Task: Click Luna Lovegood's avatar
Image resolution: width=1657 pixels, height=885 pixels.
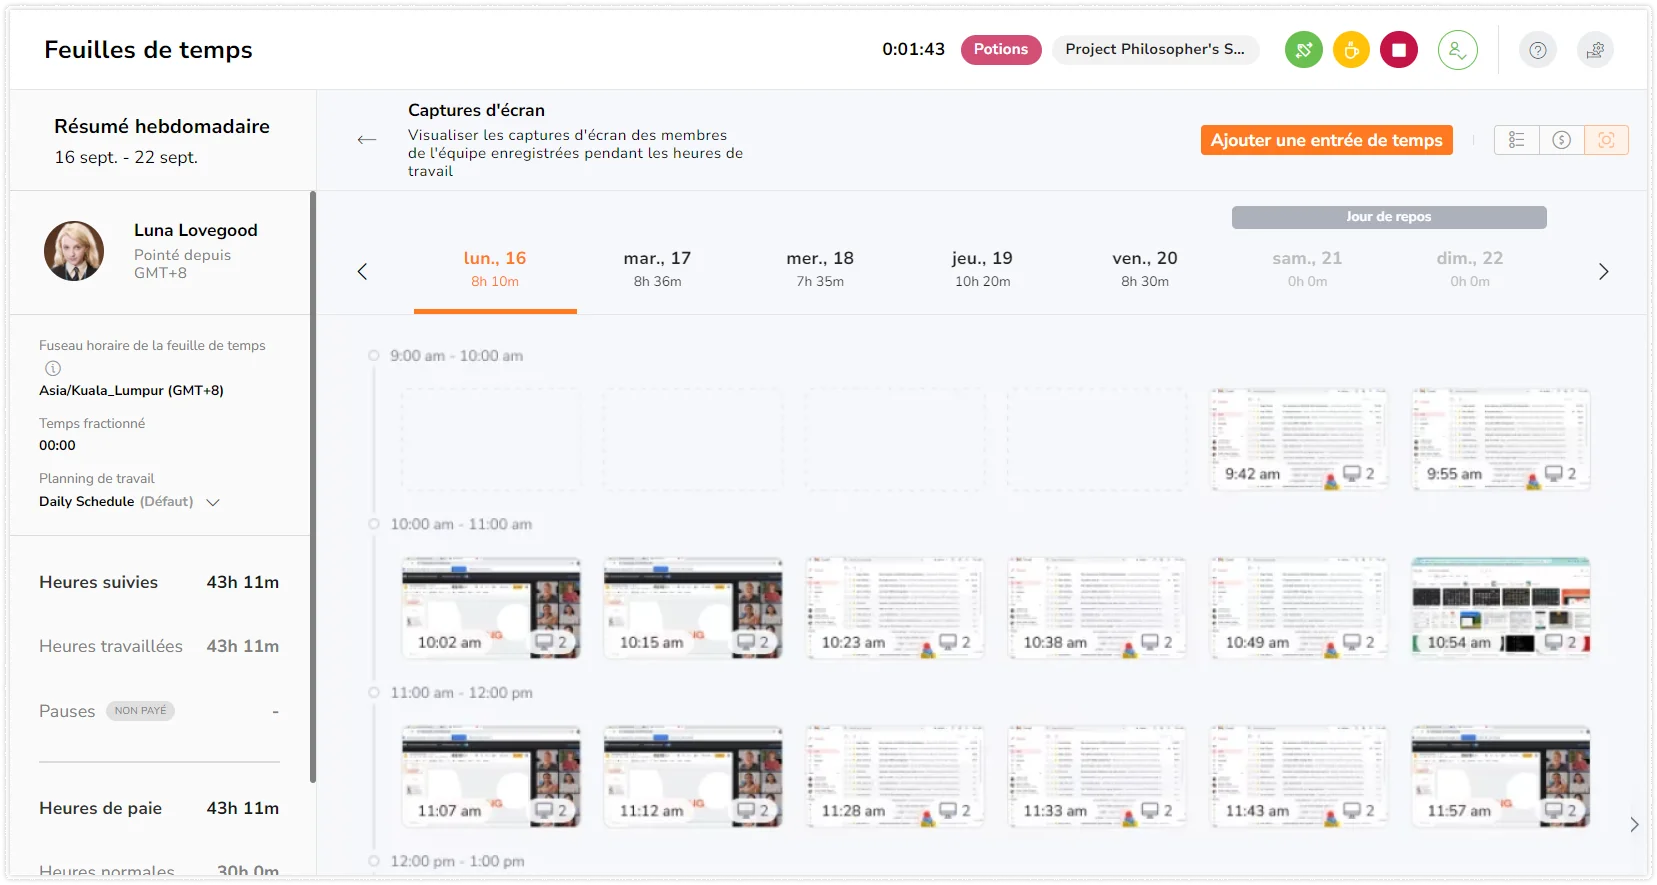Action: click(x=74, y=251)
